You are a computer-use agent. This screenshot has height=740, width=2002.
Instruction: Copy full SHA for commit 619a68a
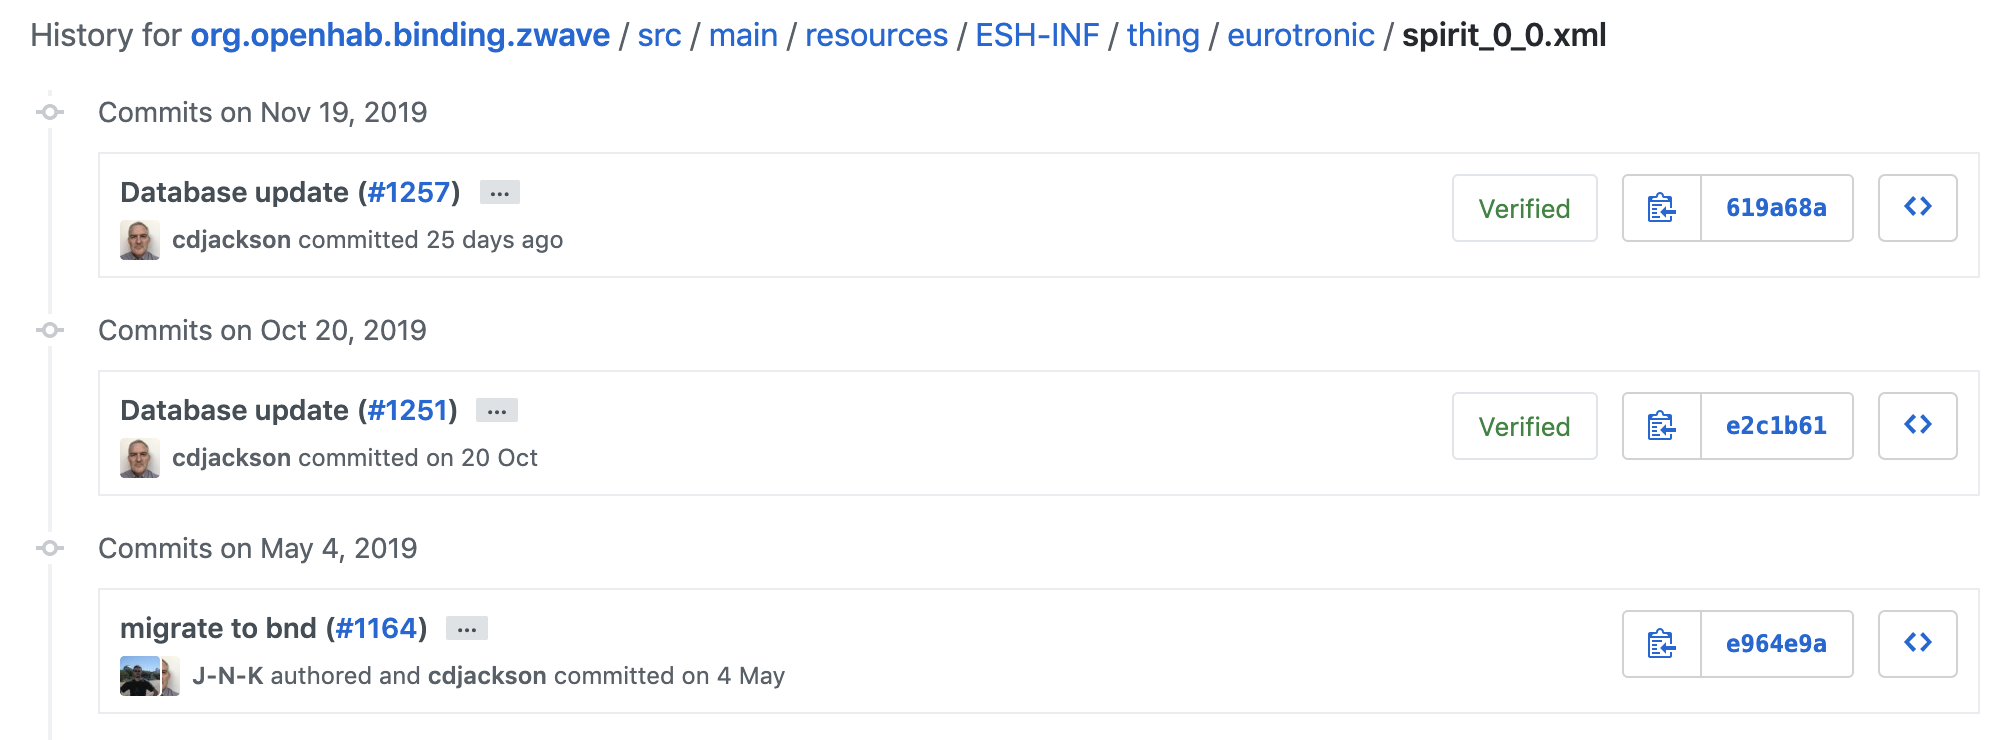pyautogui.click(x=1661, y=208)
